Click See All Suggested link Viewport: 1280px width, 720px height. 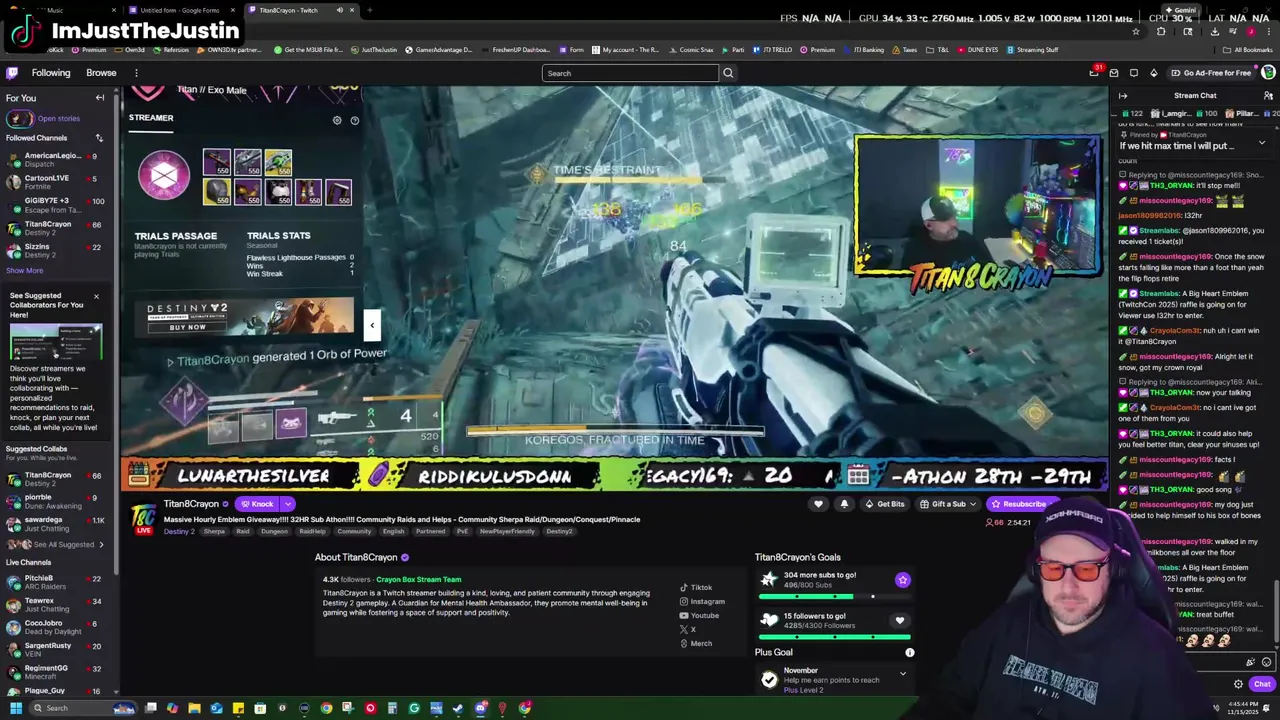pyautogui.click(x=63, y=545)
